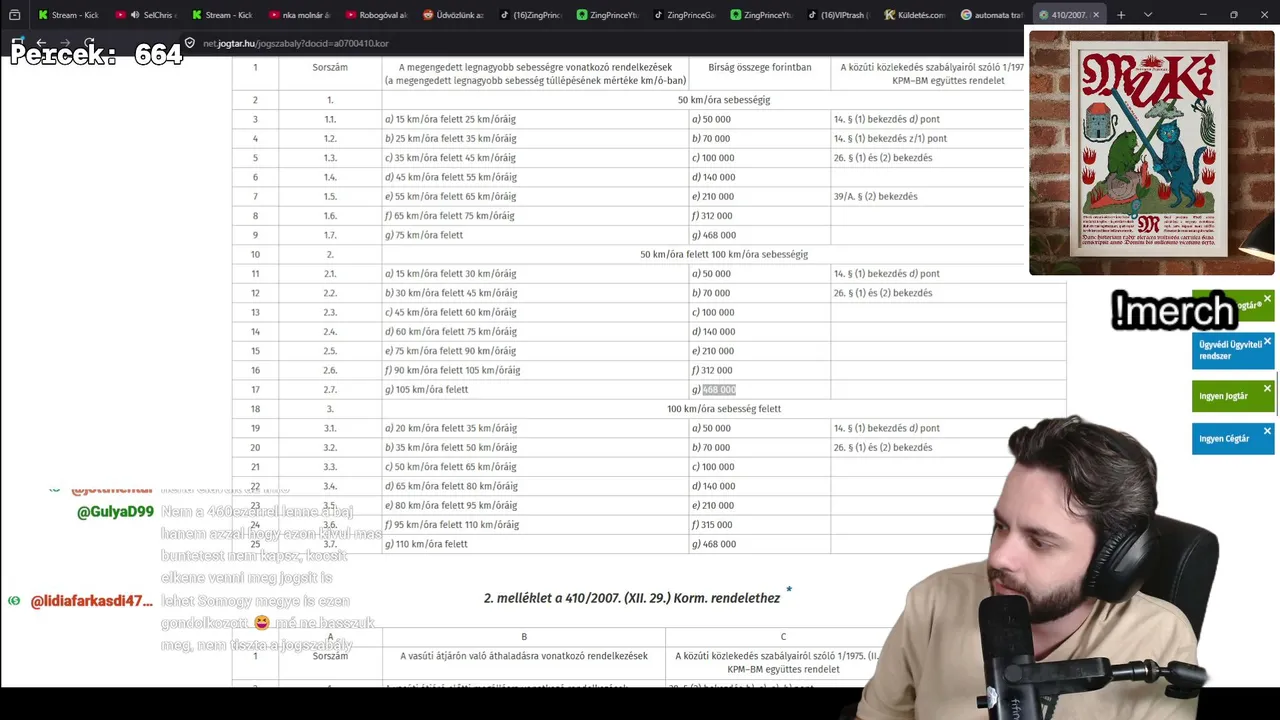
Task: Expand the tab search dropdown chevron
Action: (x=1147, y=15)
